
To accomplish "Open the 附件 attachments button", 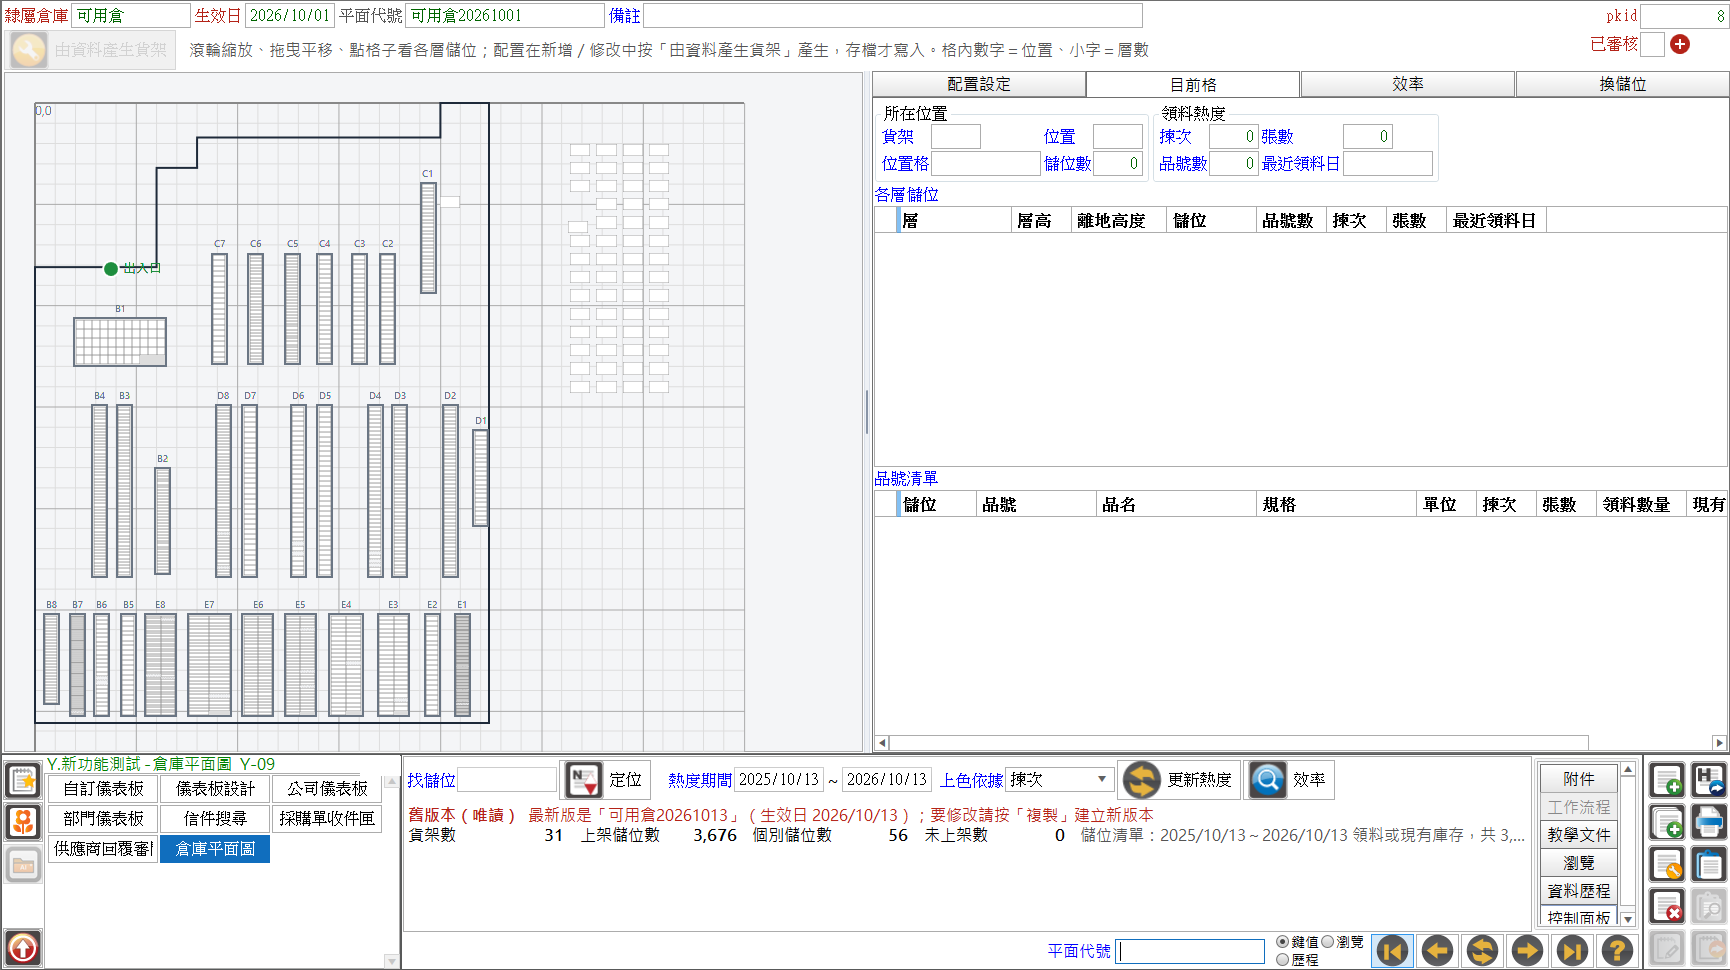I will 1579,779.
